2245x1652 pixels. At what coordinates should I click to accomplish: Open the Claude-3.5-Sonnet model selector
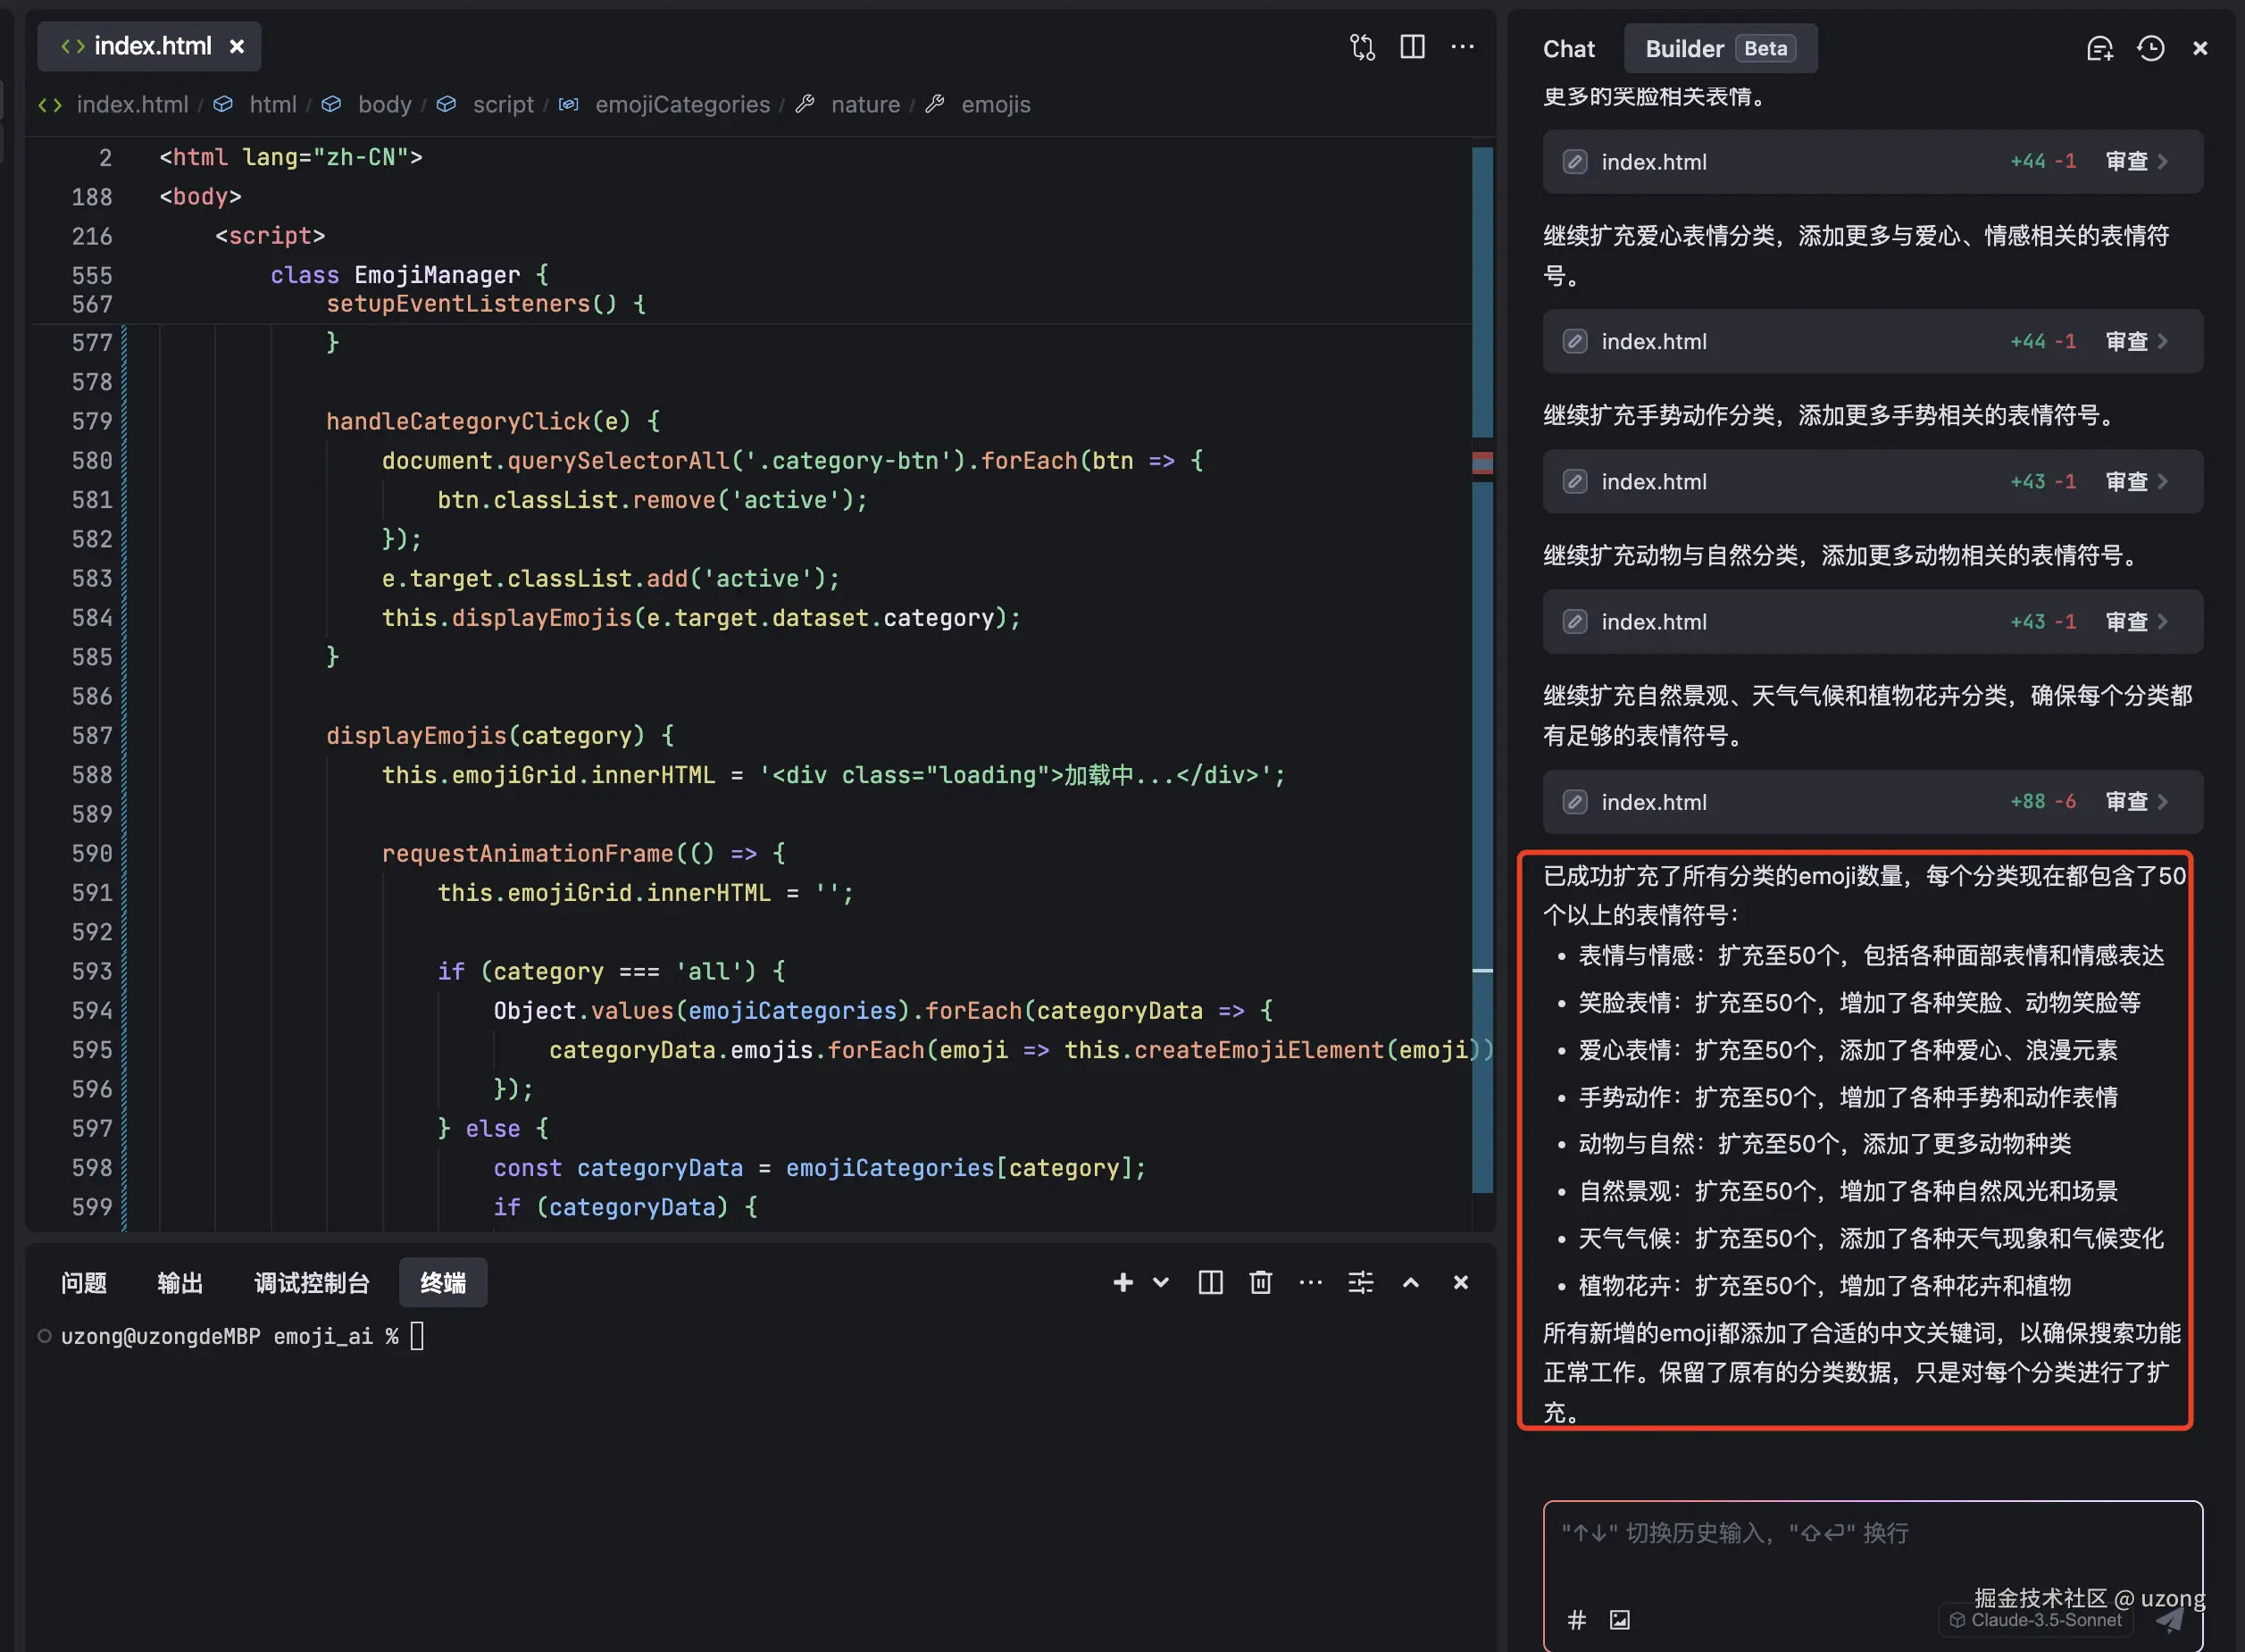click(x=2035, y=1620)
